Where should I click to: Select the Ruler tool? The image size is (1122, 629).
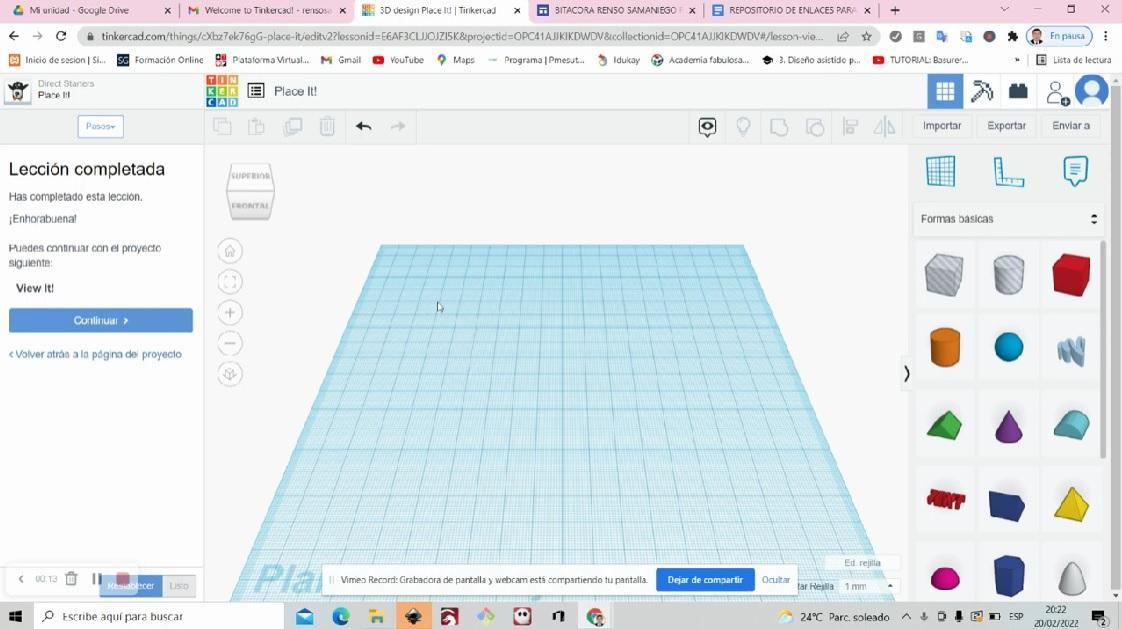pyautogui.click(x=1008, y=172)
